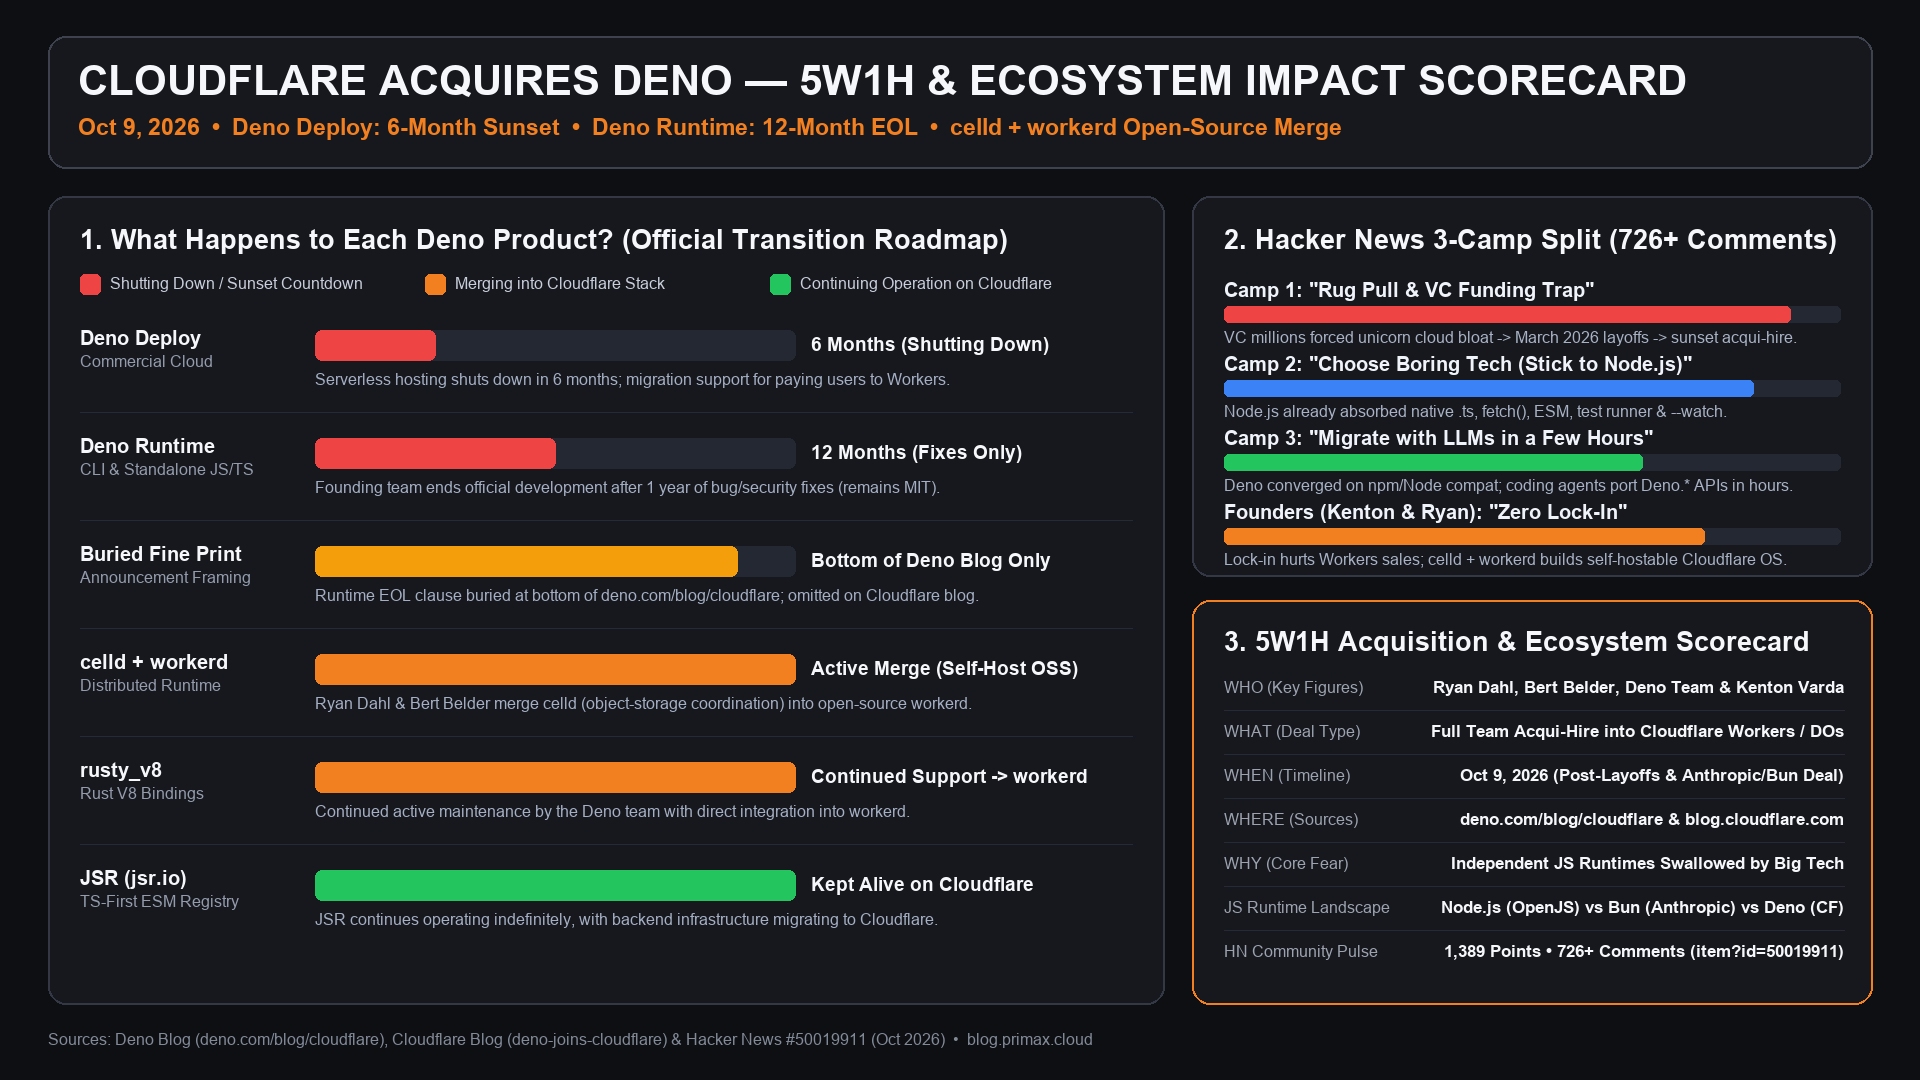Click the JSR (jsr.io) green bar
Image resolution: width=1920 pixels, height=1080 pixels.
(x=555, y=885)
